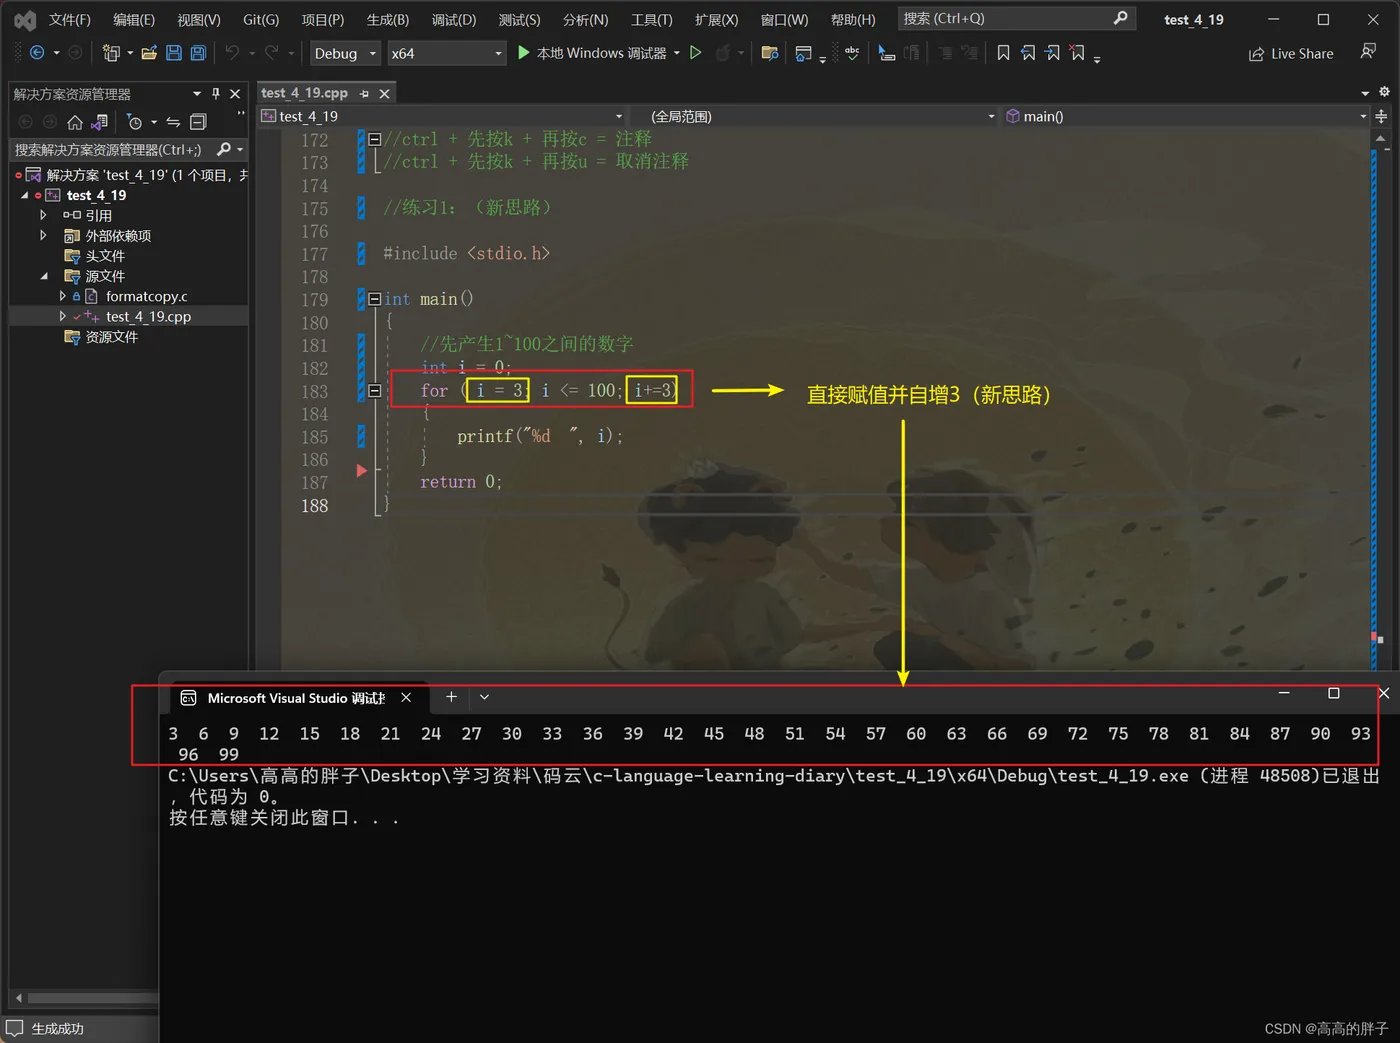Click the Solution Explorer search magnifier
Screen dimensions: 1400x1043
coord(224,149)
